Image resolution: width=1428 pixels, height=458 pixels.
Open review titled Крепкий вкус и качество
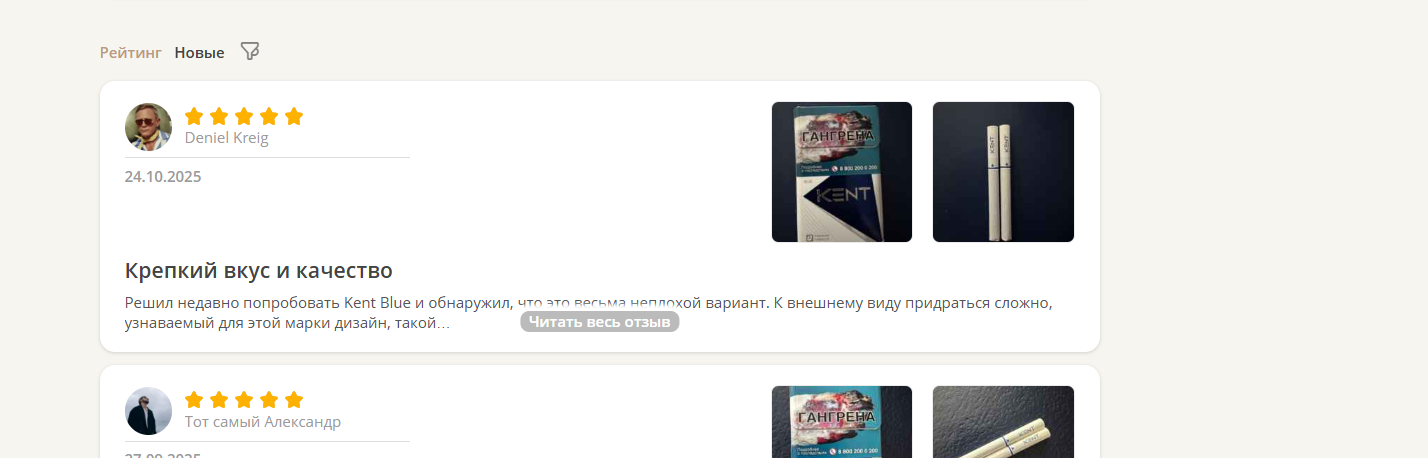[258, 271]
